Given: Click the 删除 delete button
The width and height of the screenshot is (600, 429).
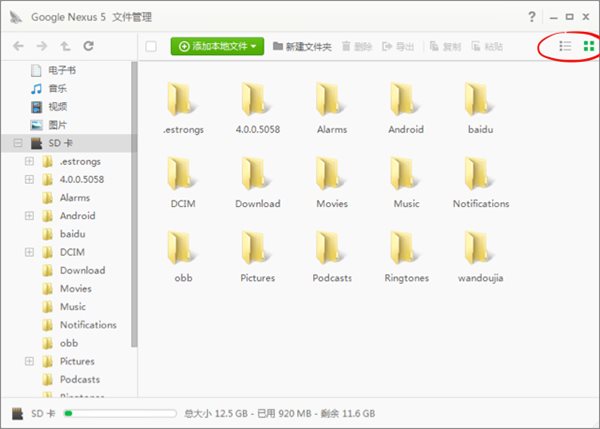Looking at the screenshot, I should (357, 46).
